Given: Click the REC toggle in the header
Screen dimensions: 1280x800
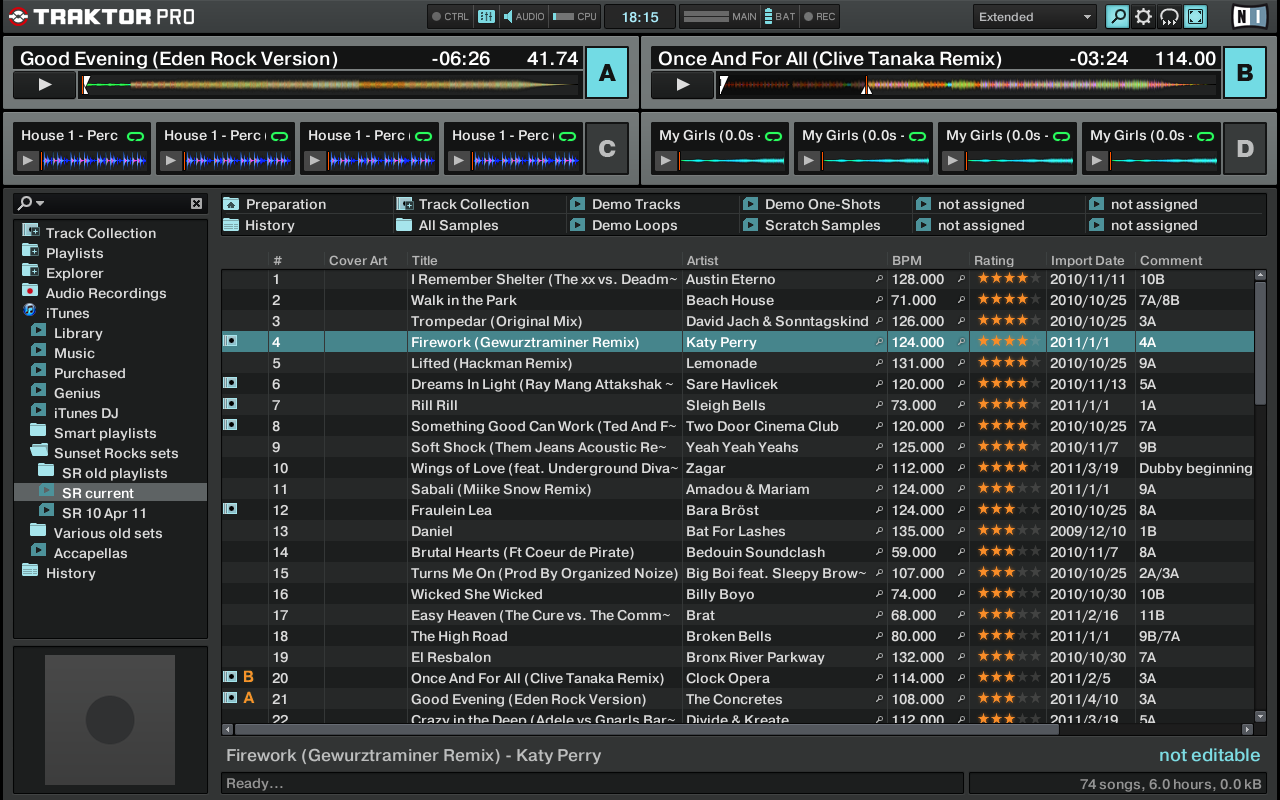Looking at the screenshot, I should pos(820,16).
